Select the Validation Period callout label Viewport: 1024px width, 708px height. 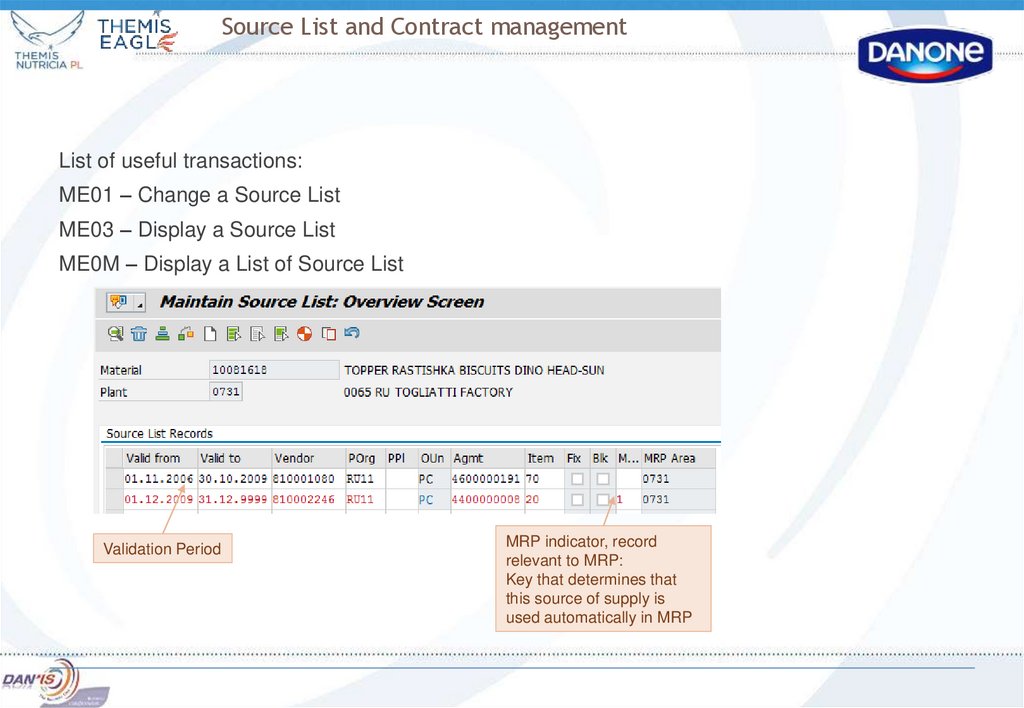[x=162, y=548]
